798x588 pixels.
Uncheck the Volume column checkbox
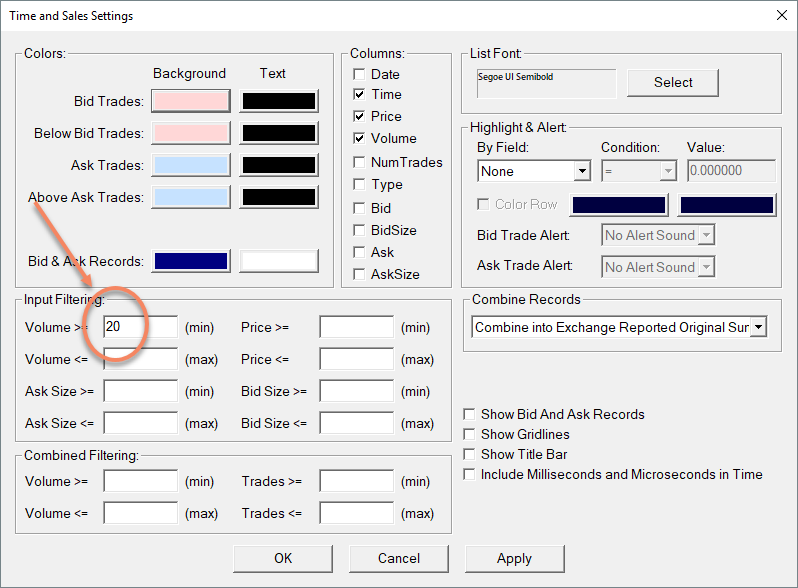[x=359, y=138]
